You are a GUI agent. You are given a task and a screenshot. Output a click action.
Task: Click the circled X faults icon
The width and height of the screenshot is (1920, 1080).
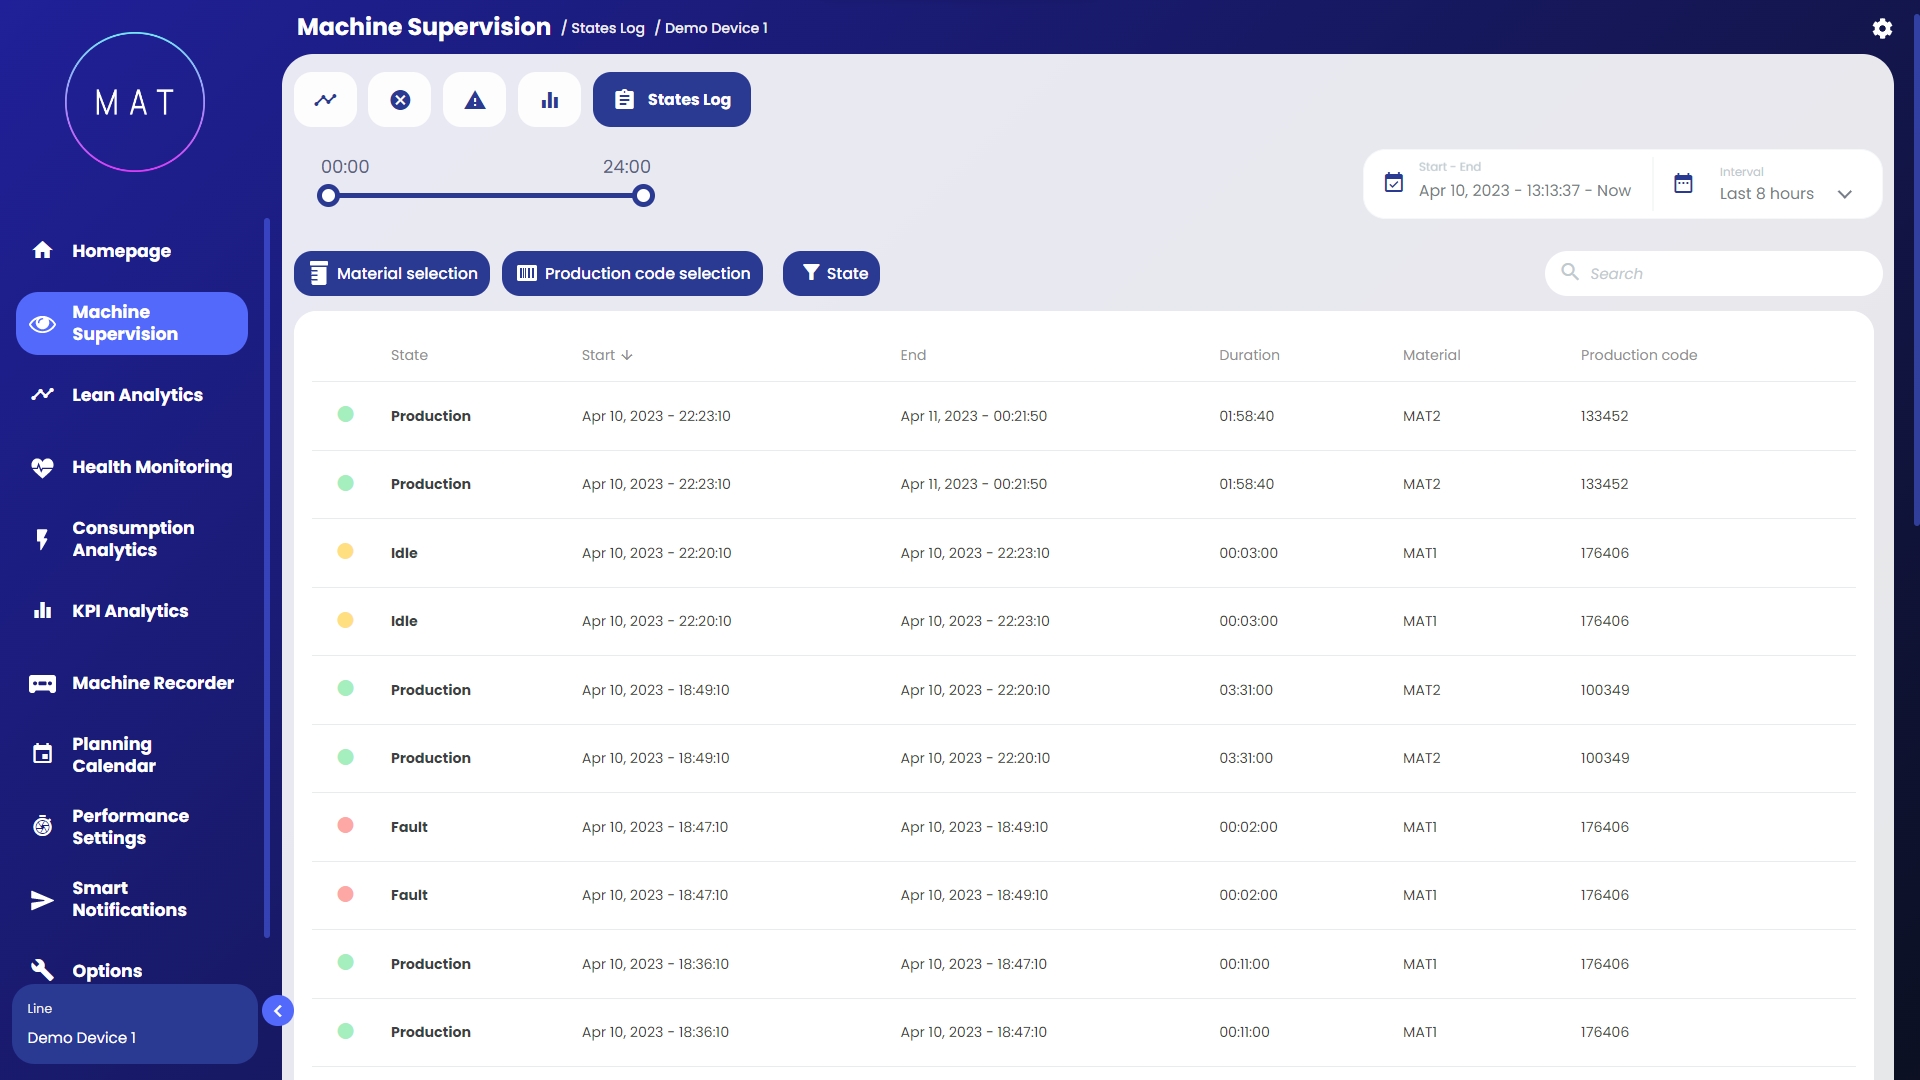pos(400,100)
